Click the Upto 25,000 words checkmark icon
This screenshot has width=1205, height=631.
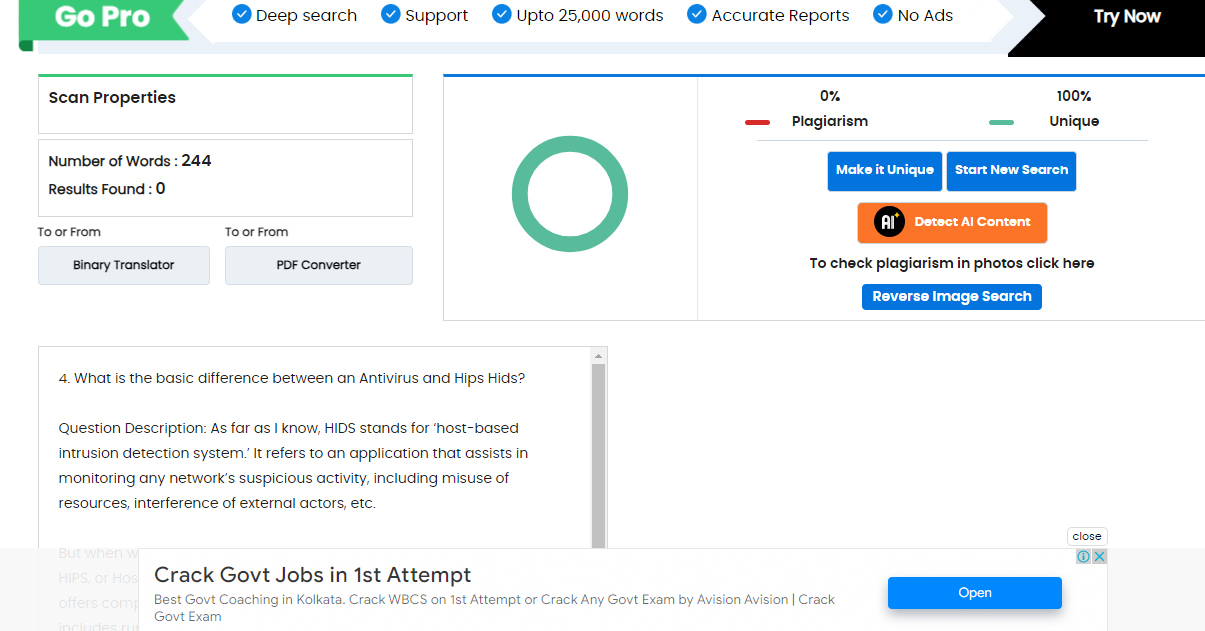[502, 14]
